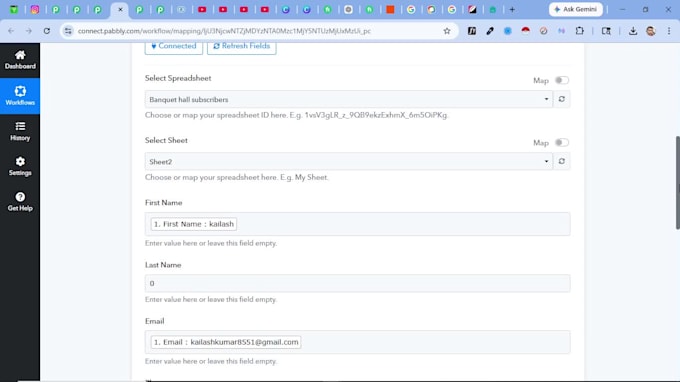The image size is (680, 382).
Task: Click the Last Name input field
Action: tap(357, 283)
